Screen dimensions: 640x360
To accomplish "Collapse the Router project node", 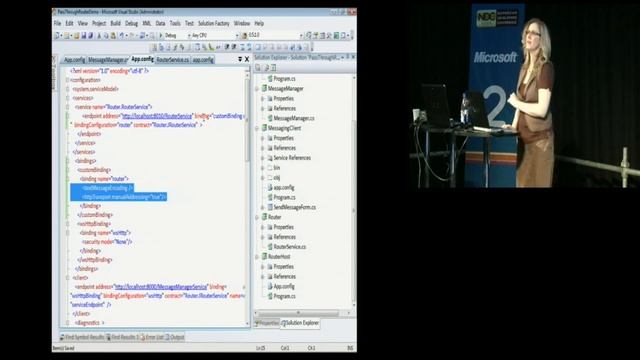I will [257, 217].
